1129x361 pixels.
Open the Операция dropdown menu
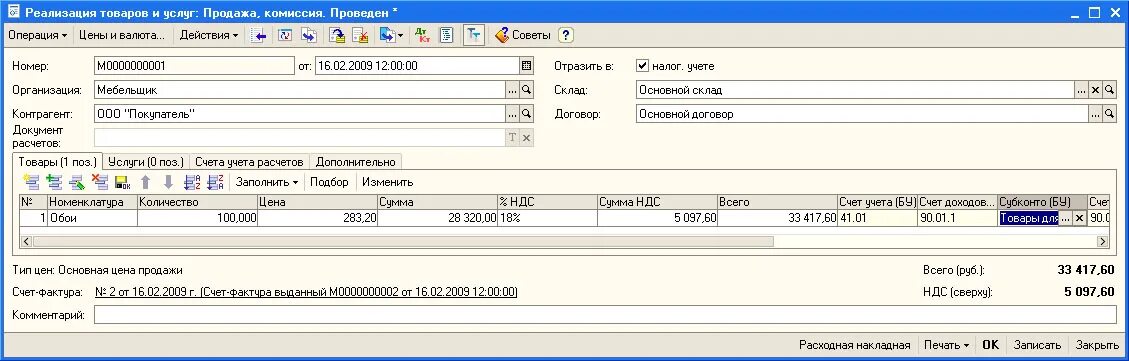coord(37,35)
